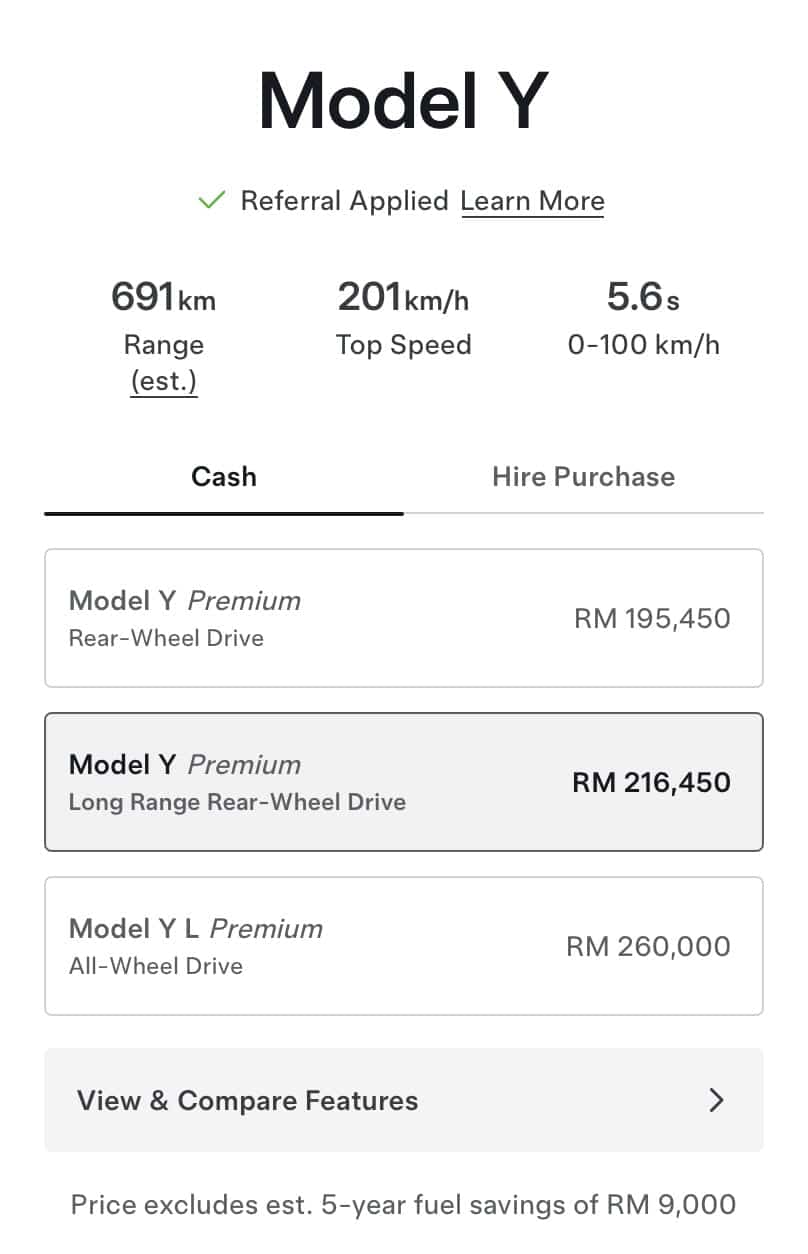Open the Learn More referral link
Viewport: 808px width, 1254px height.
(x=532, y=201)
